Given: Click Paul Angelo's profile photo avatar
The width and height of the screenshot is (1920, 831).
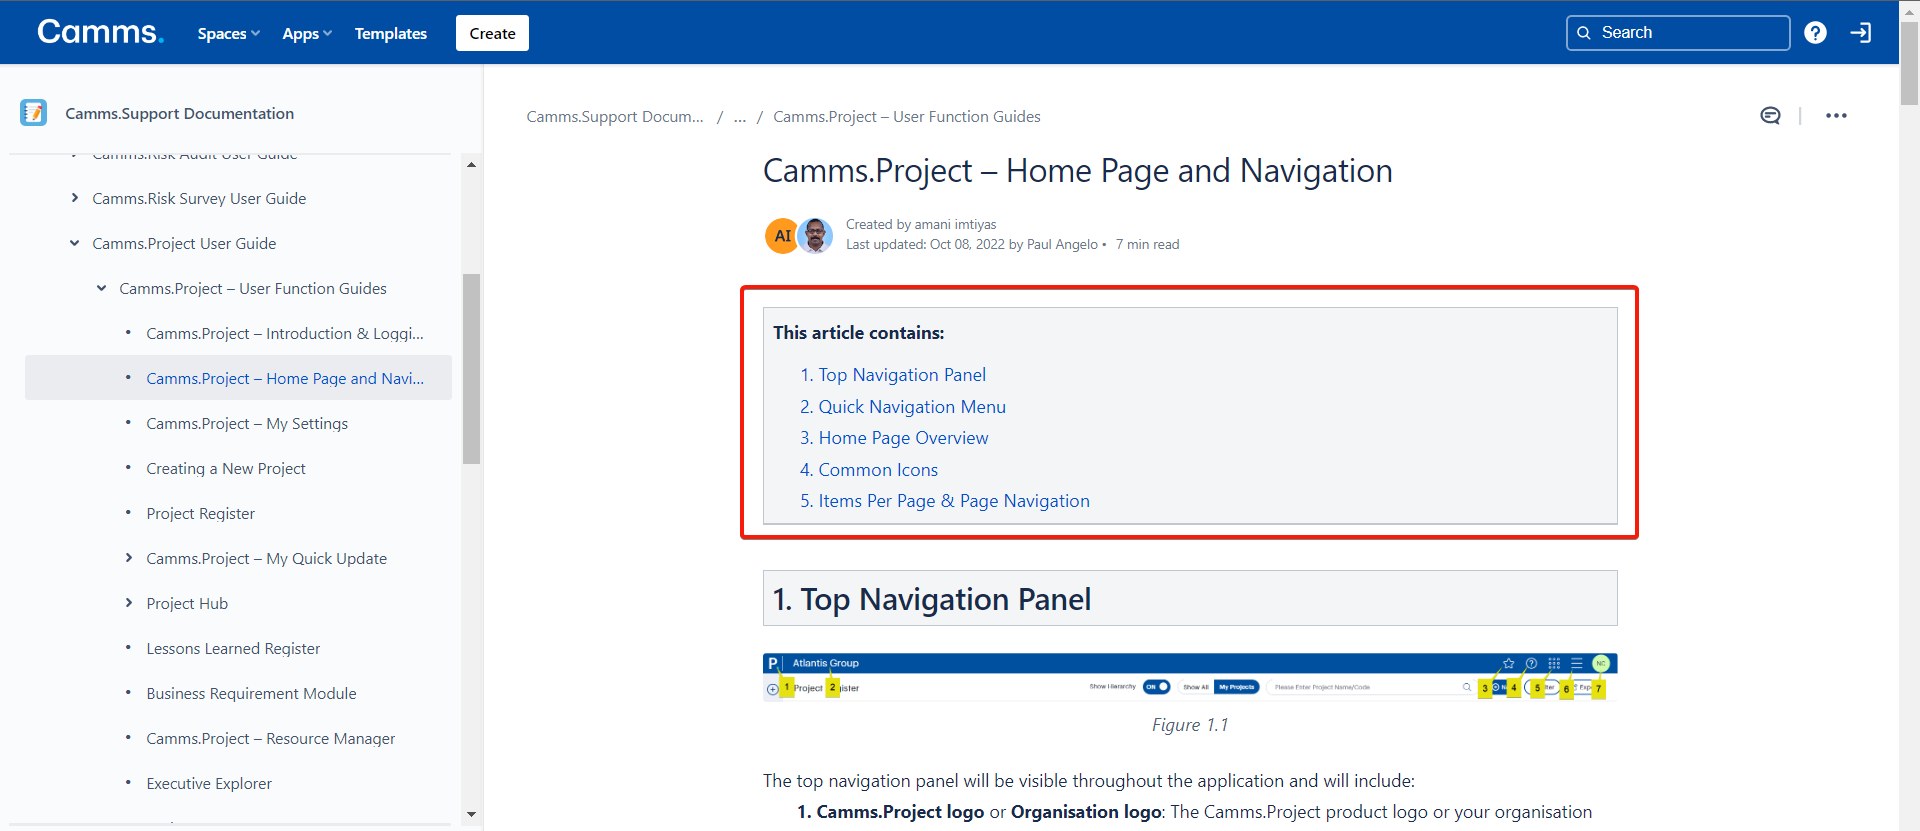Looking at the screenshot, I should point(816,236).
